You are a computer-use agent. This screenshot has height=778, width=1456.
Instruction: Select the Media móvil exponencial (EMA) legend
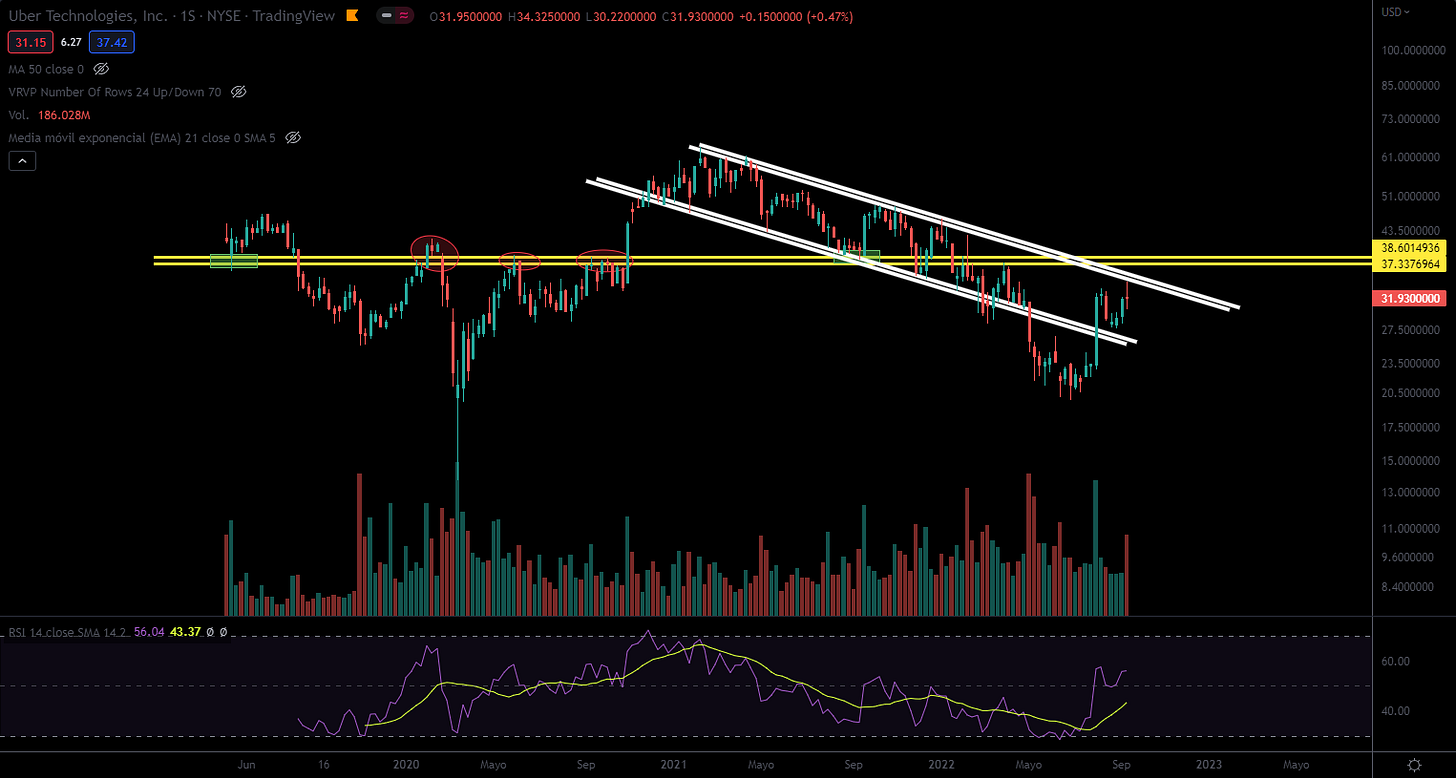coord(143,137)
